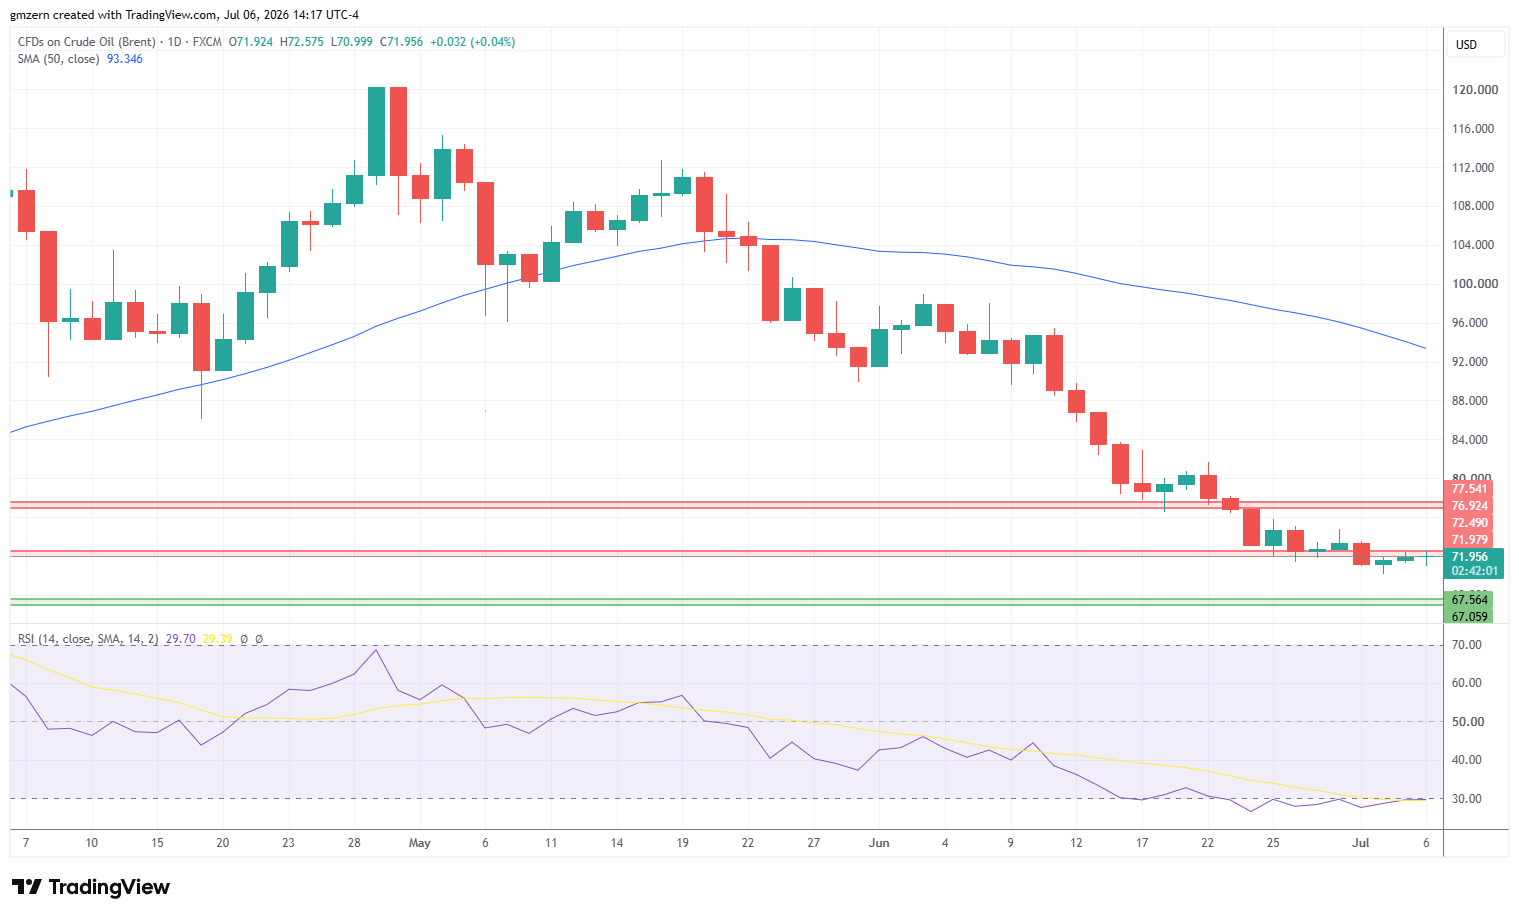The image size is (1519, 917).
Task: Click the 67.059 green price label
Action: [1470, 617]
